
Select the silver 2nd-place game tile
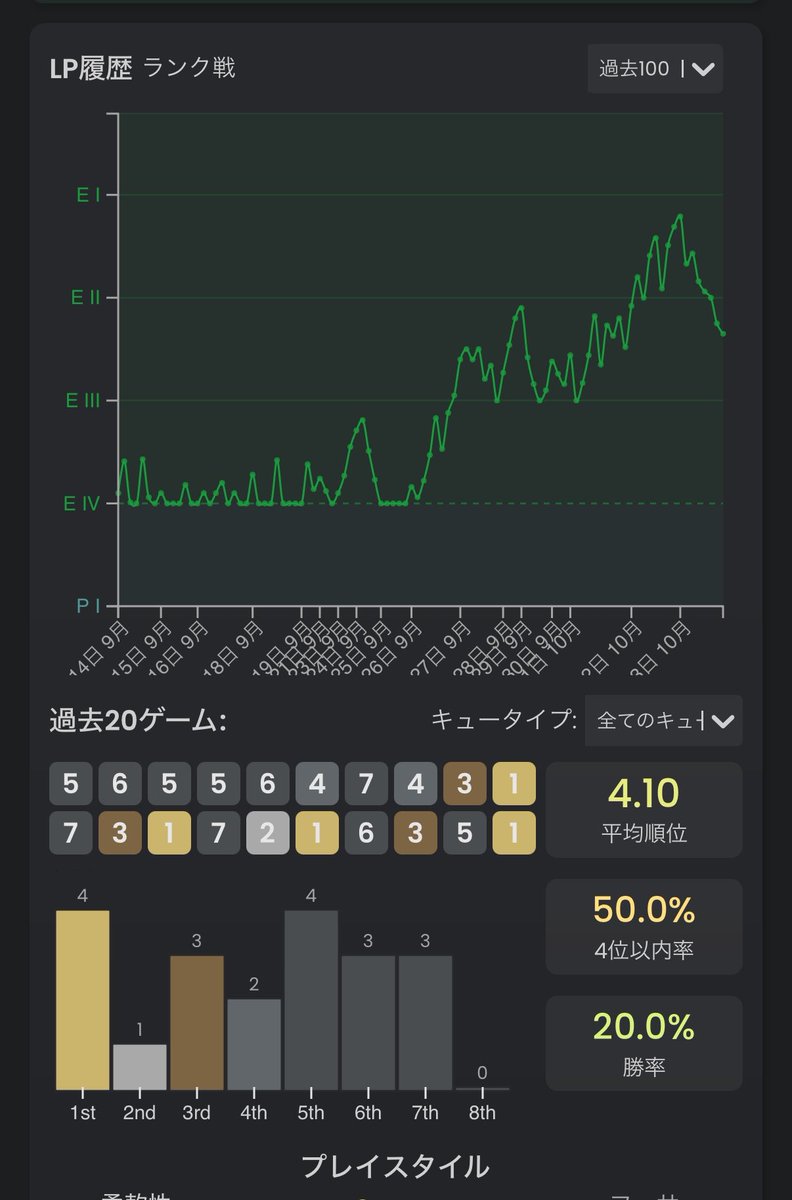(267, 833)
